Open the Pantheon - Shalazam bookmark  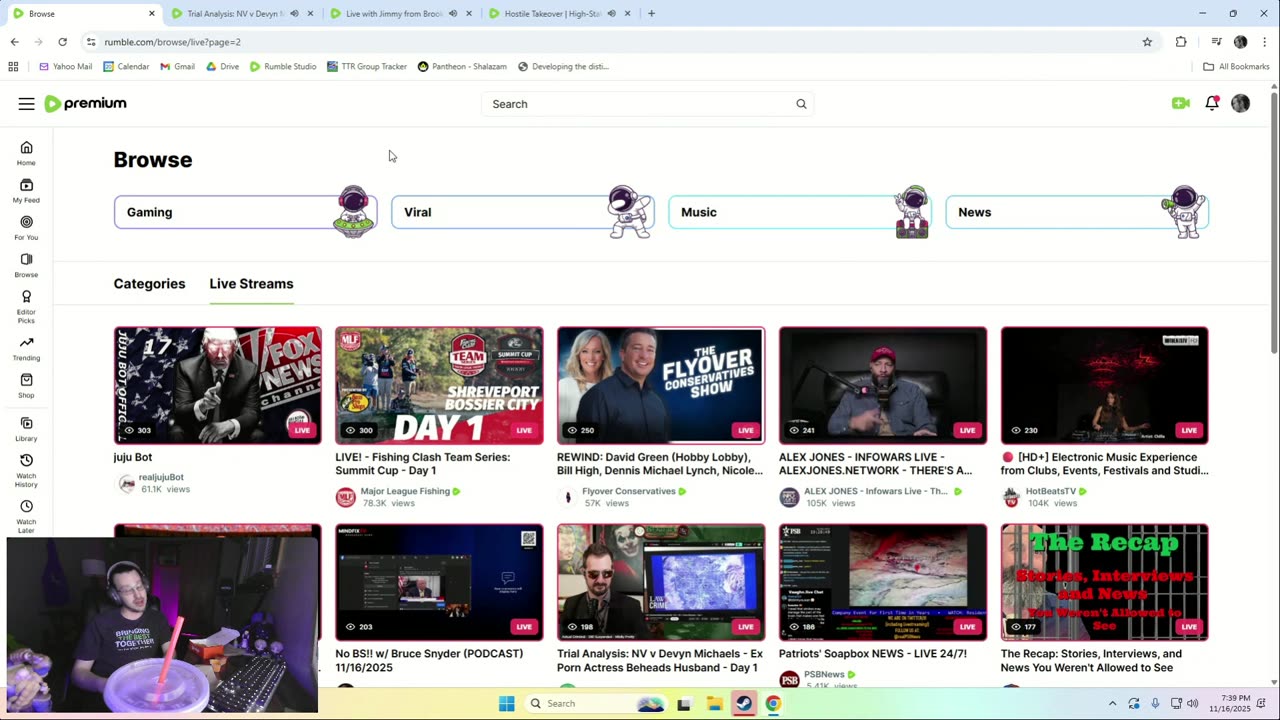[x=462, y=67]
